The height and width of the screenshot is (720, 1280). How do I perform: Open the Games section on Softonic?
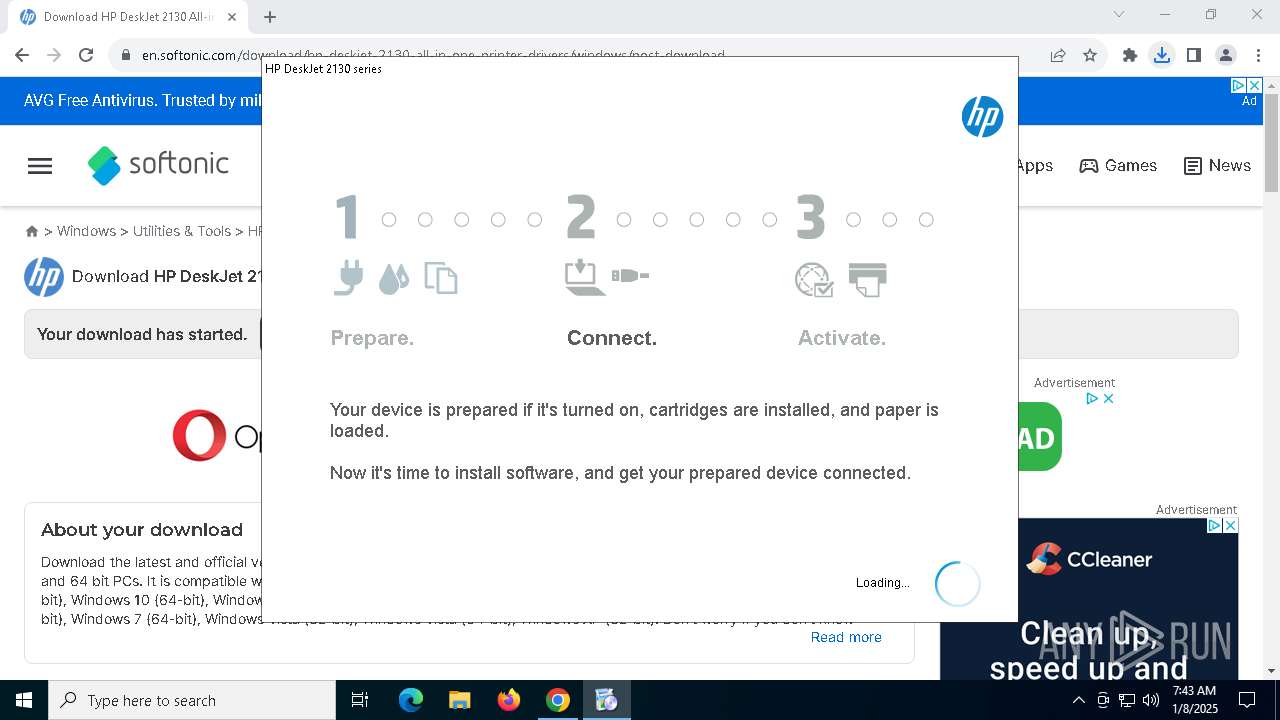click(x=1118, y=166)
